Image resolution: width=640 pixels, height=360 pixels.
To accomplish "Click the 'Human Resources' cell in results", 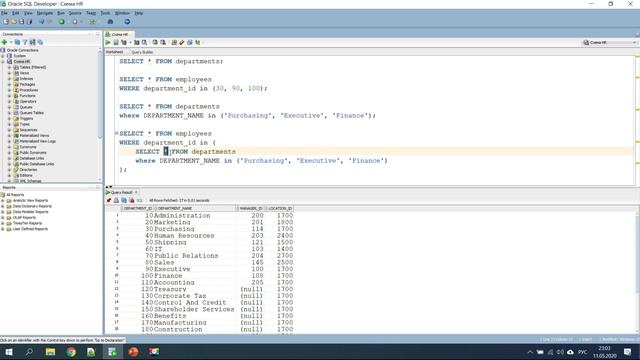I will 184,236.
